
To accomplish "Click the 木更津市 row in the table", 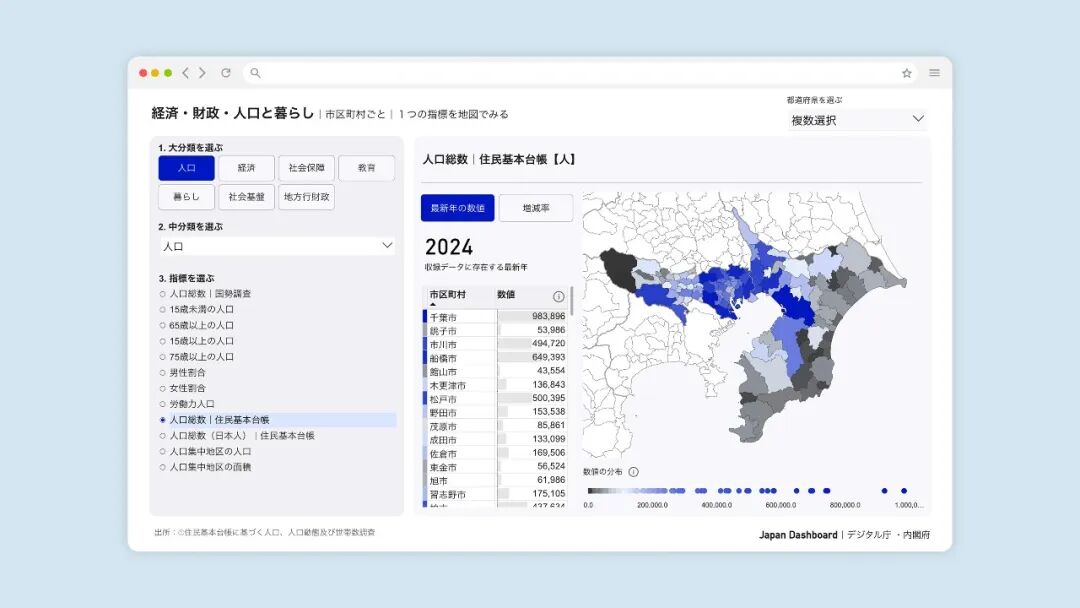I will [x=495, y=385].
